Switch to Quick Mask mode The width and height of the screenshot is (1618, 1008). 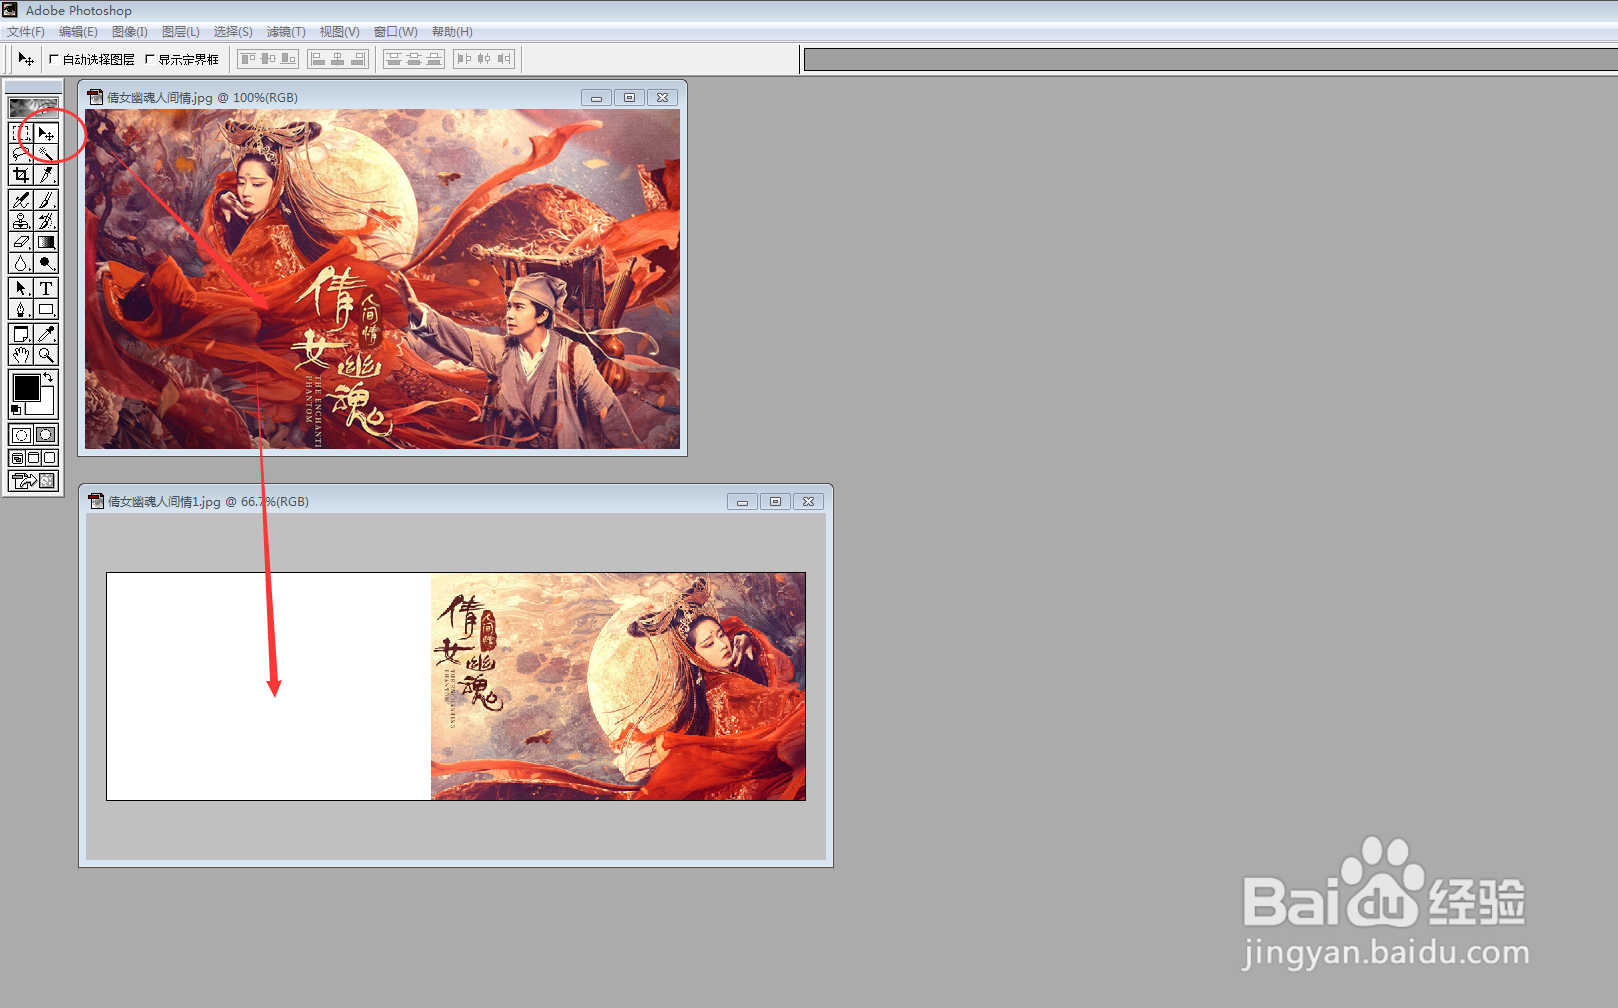click(46, 435)
